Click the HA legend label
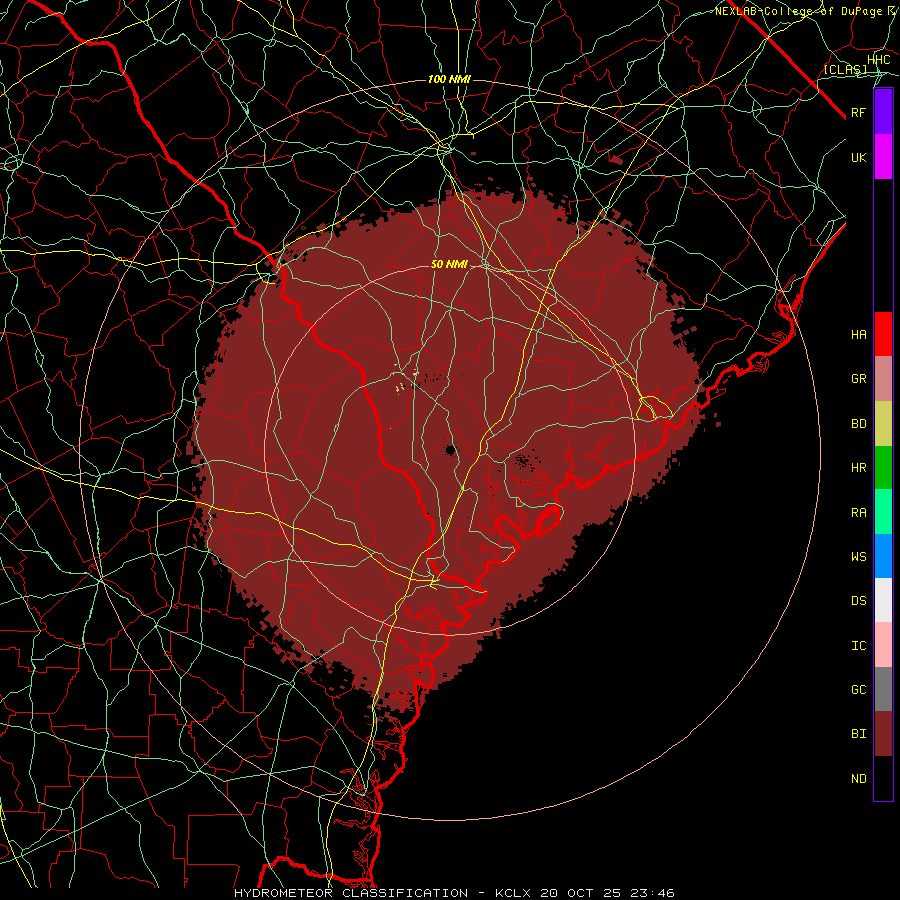Image resolution: width=900 pixels, height=900 pixels. pyautogui.click(x=859, y=334)
